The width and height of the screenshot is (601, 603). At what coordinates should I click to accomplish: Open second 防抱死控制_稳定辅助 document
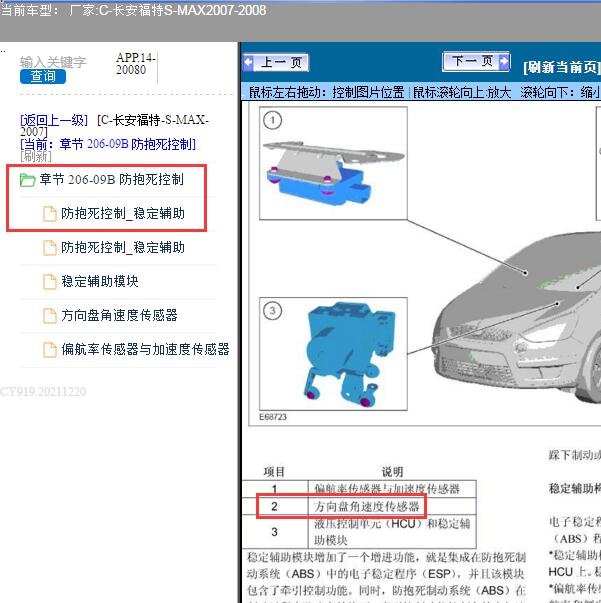123,247
